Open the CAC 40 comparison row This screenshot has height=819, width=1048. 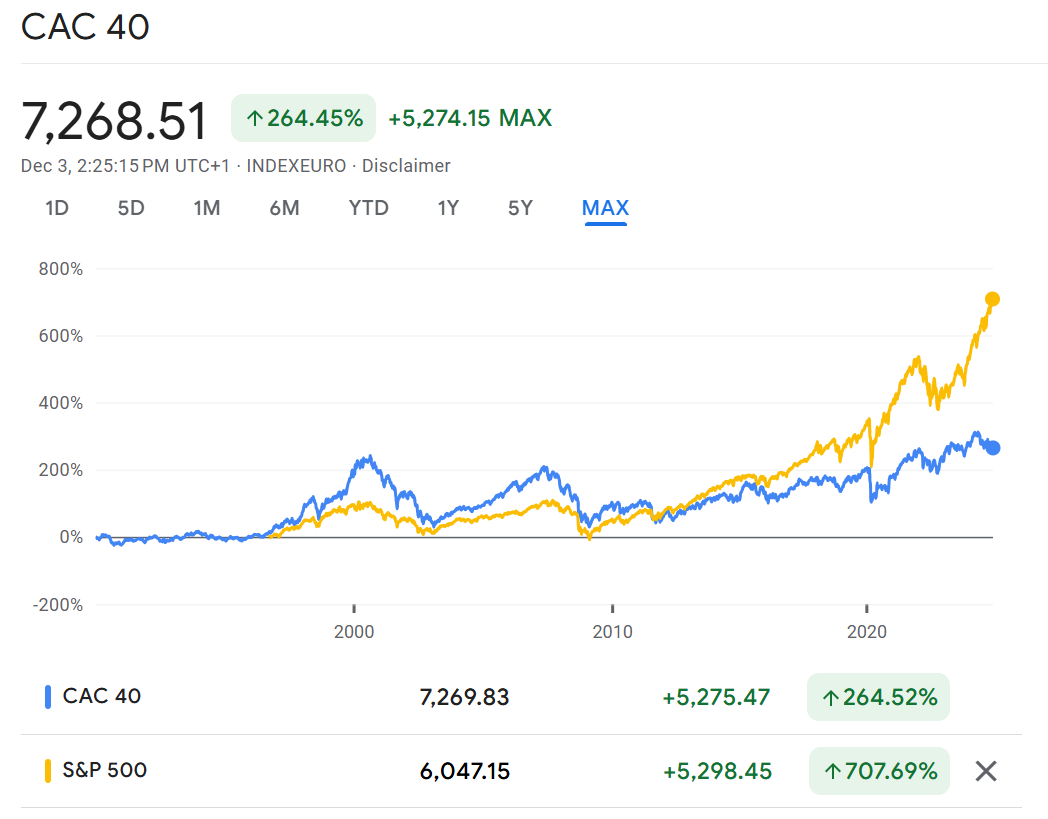pyautogui.click(x=102, y=696)
